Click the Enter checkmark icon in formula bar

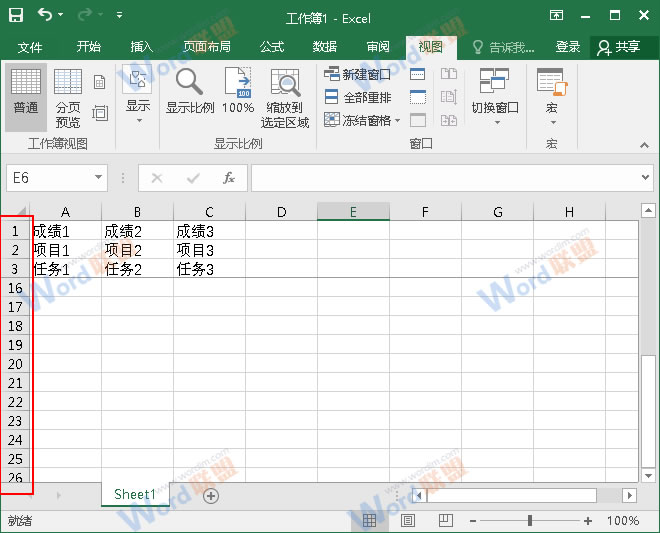[193, 179]
